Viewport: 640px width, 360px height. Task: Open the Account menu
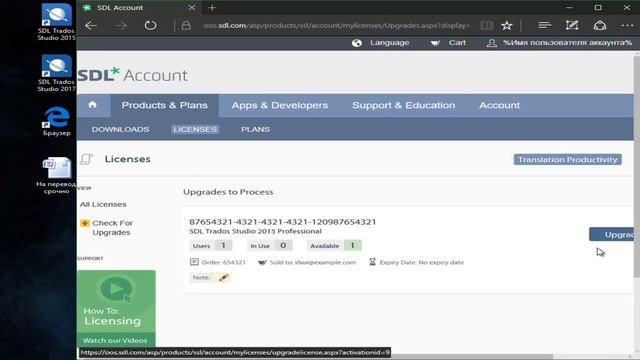click(499, 105)
